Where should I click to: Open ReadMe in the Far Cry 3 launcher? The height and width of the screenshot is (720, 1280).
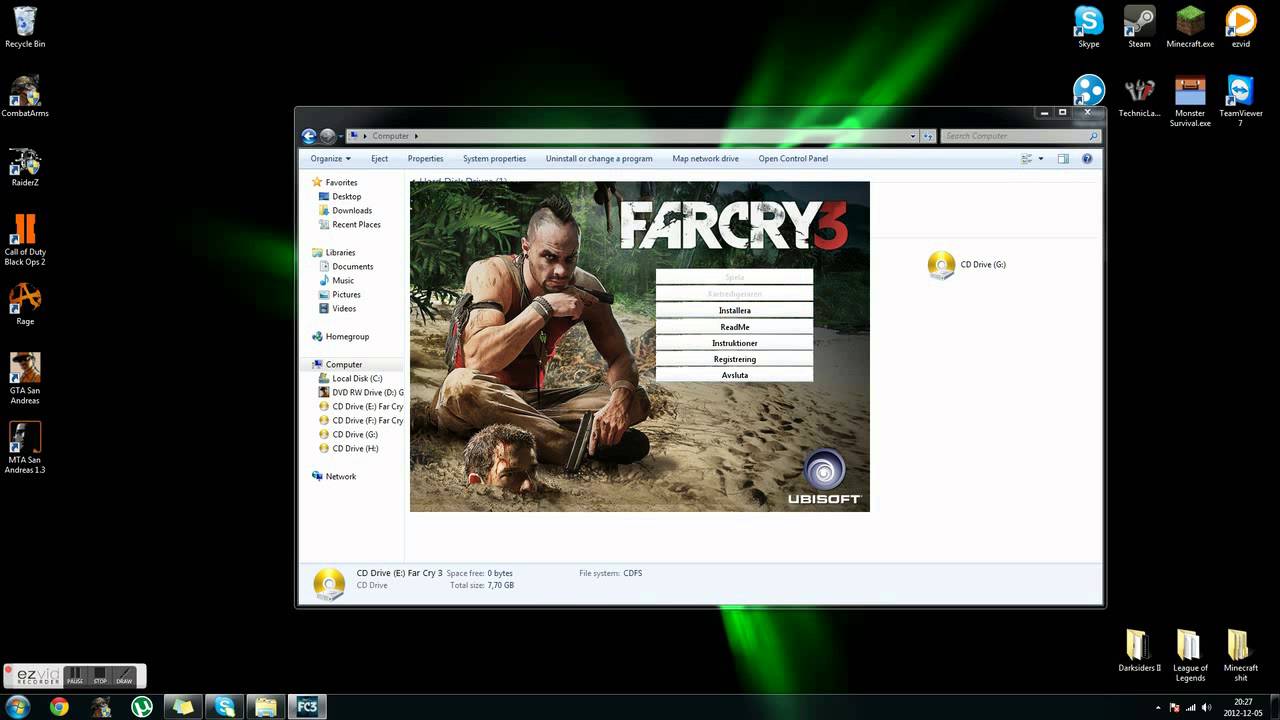[x=734, y=327]
